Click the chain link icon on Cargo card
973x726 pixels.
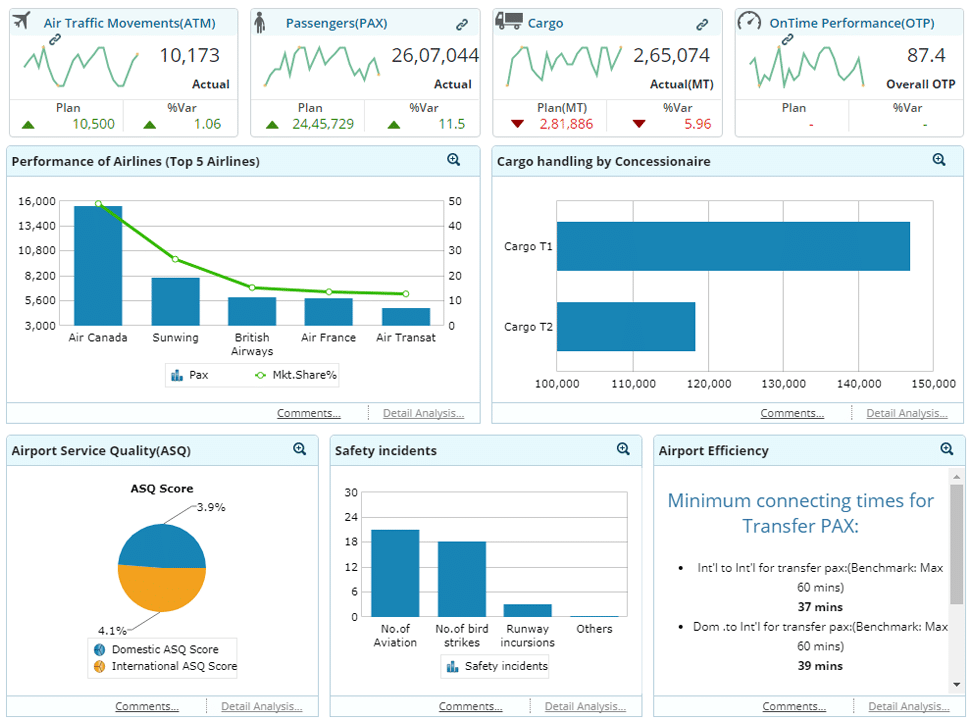pos(703,24)
